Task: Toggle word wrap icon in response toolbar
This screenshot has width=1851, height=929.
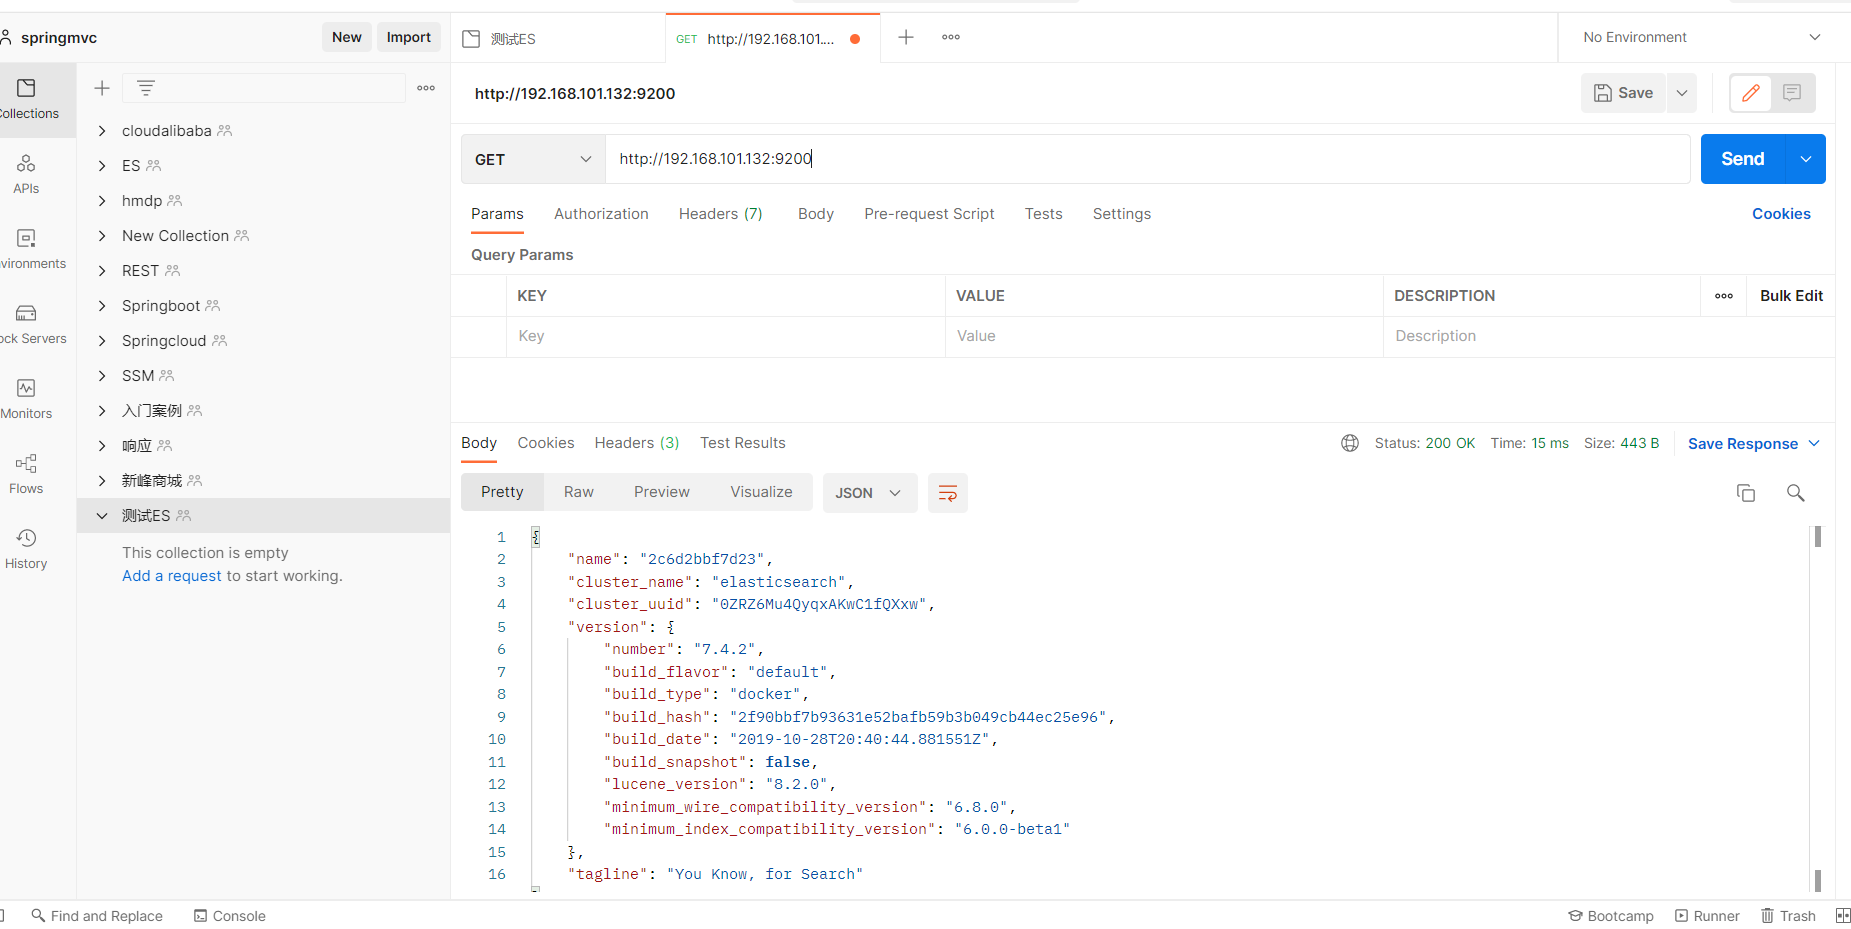Action: (948, 493)
